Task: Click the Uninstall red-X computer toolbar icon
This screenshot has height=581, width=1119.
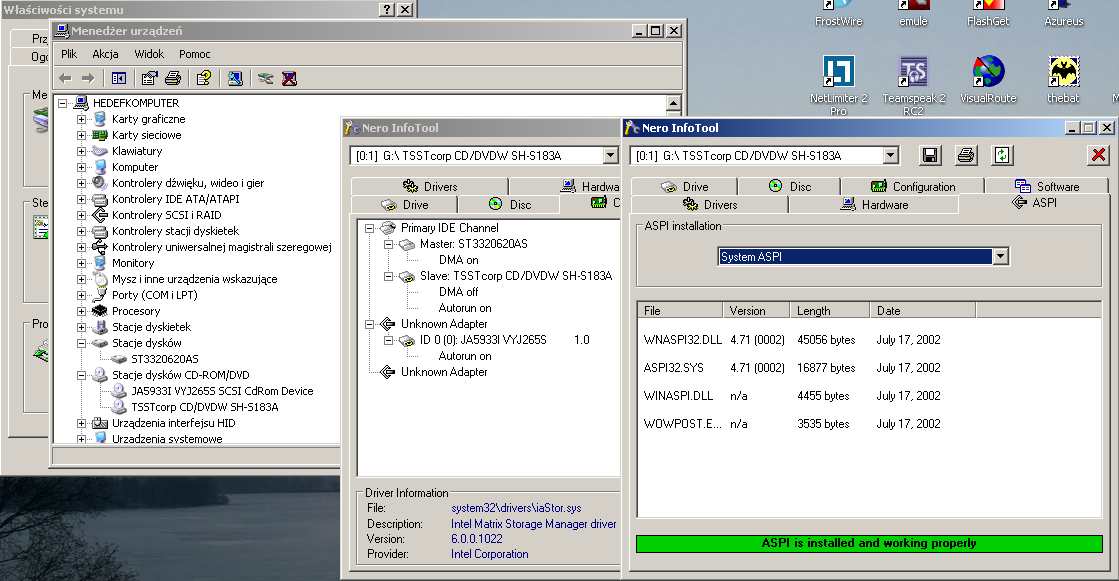Action: (289, 79)
